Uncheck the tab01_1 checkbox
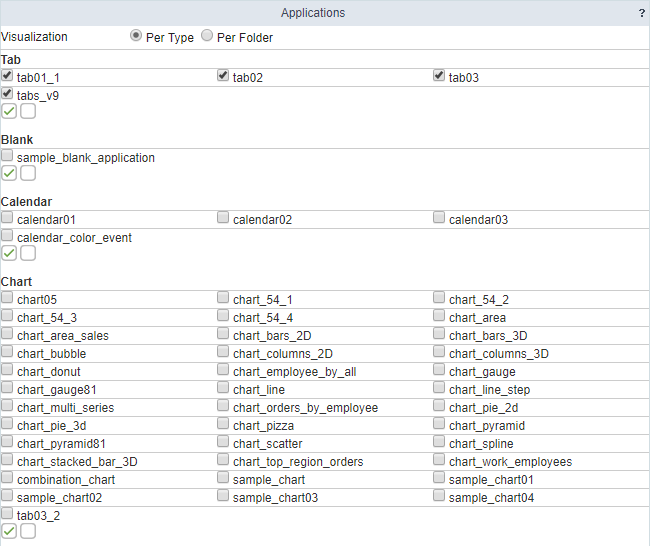650x546 pixels. tap(8, 76)
